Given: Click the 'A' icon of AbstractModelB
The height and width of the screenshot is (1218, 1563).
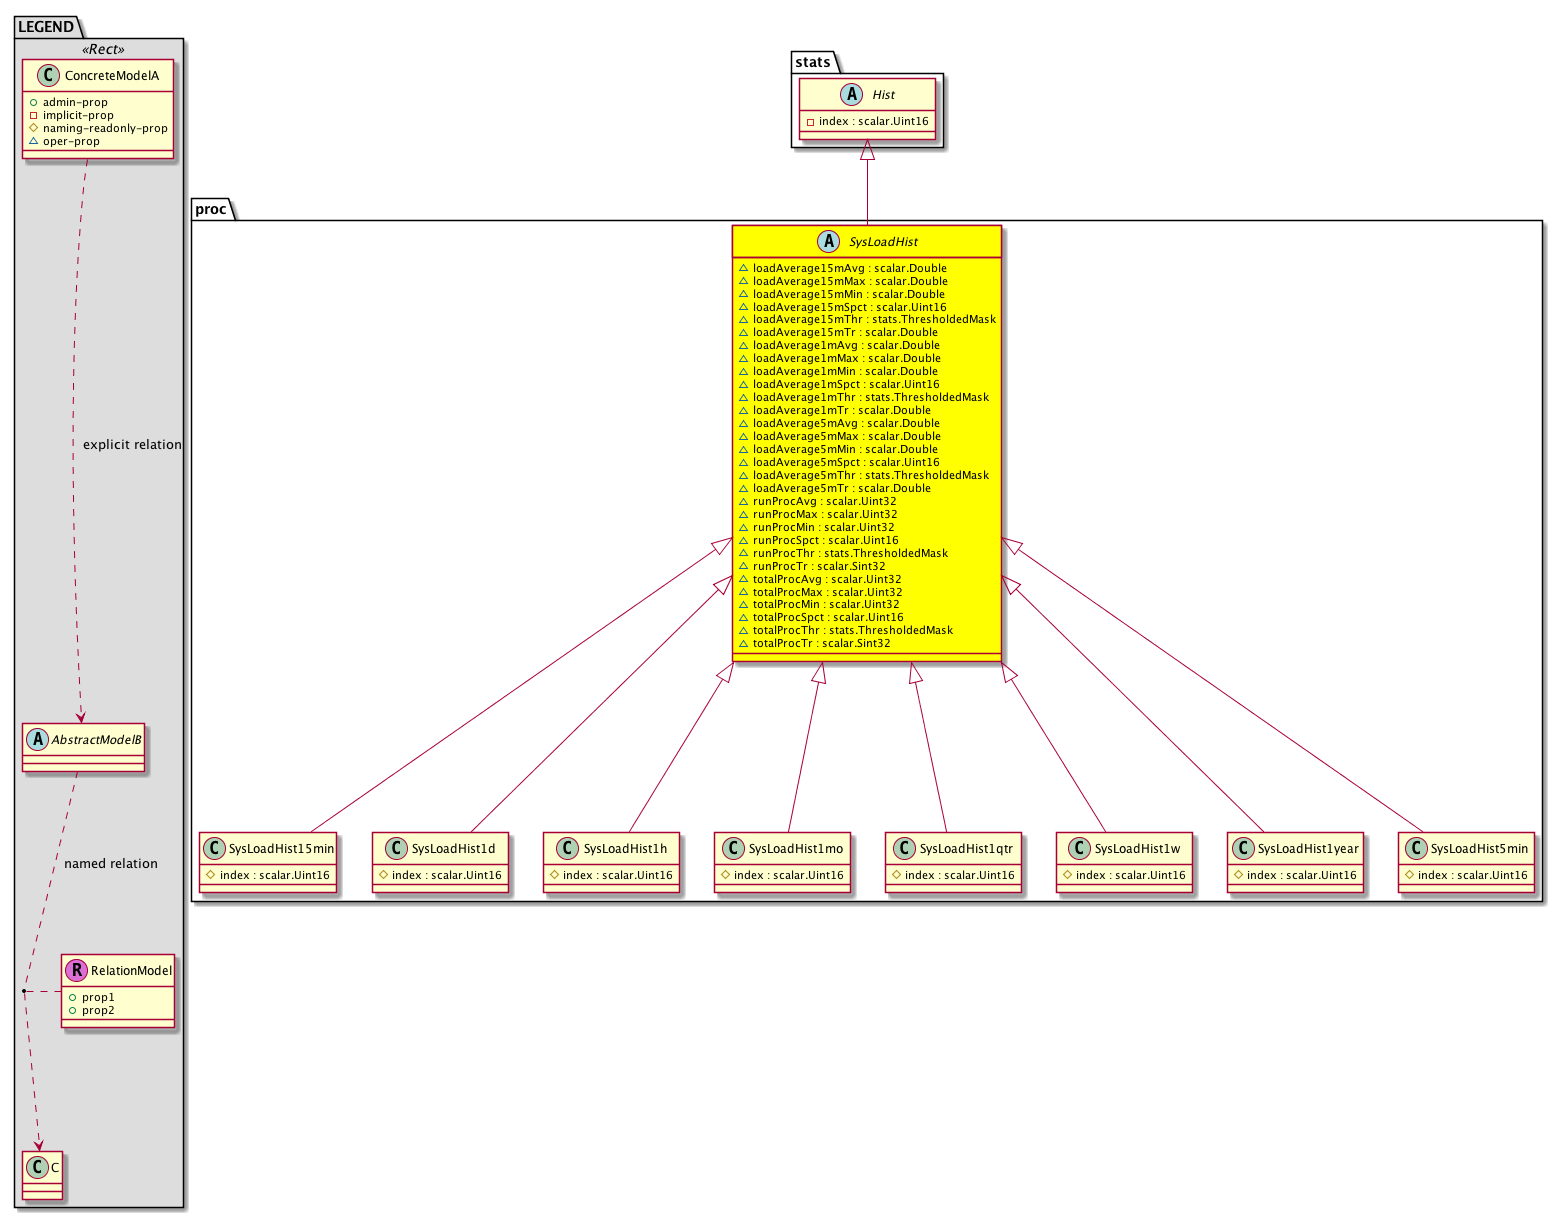Looking at the screenshot, I should [37, 740].
